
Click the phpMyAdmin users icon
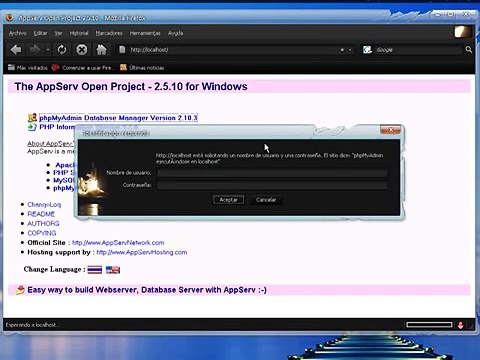pos(32,117)
